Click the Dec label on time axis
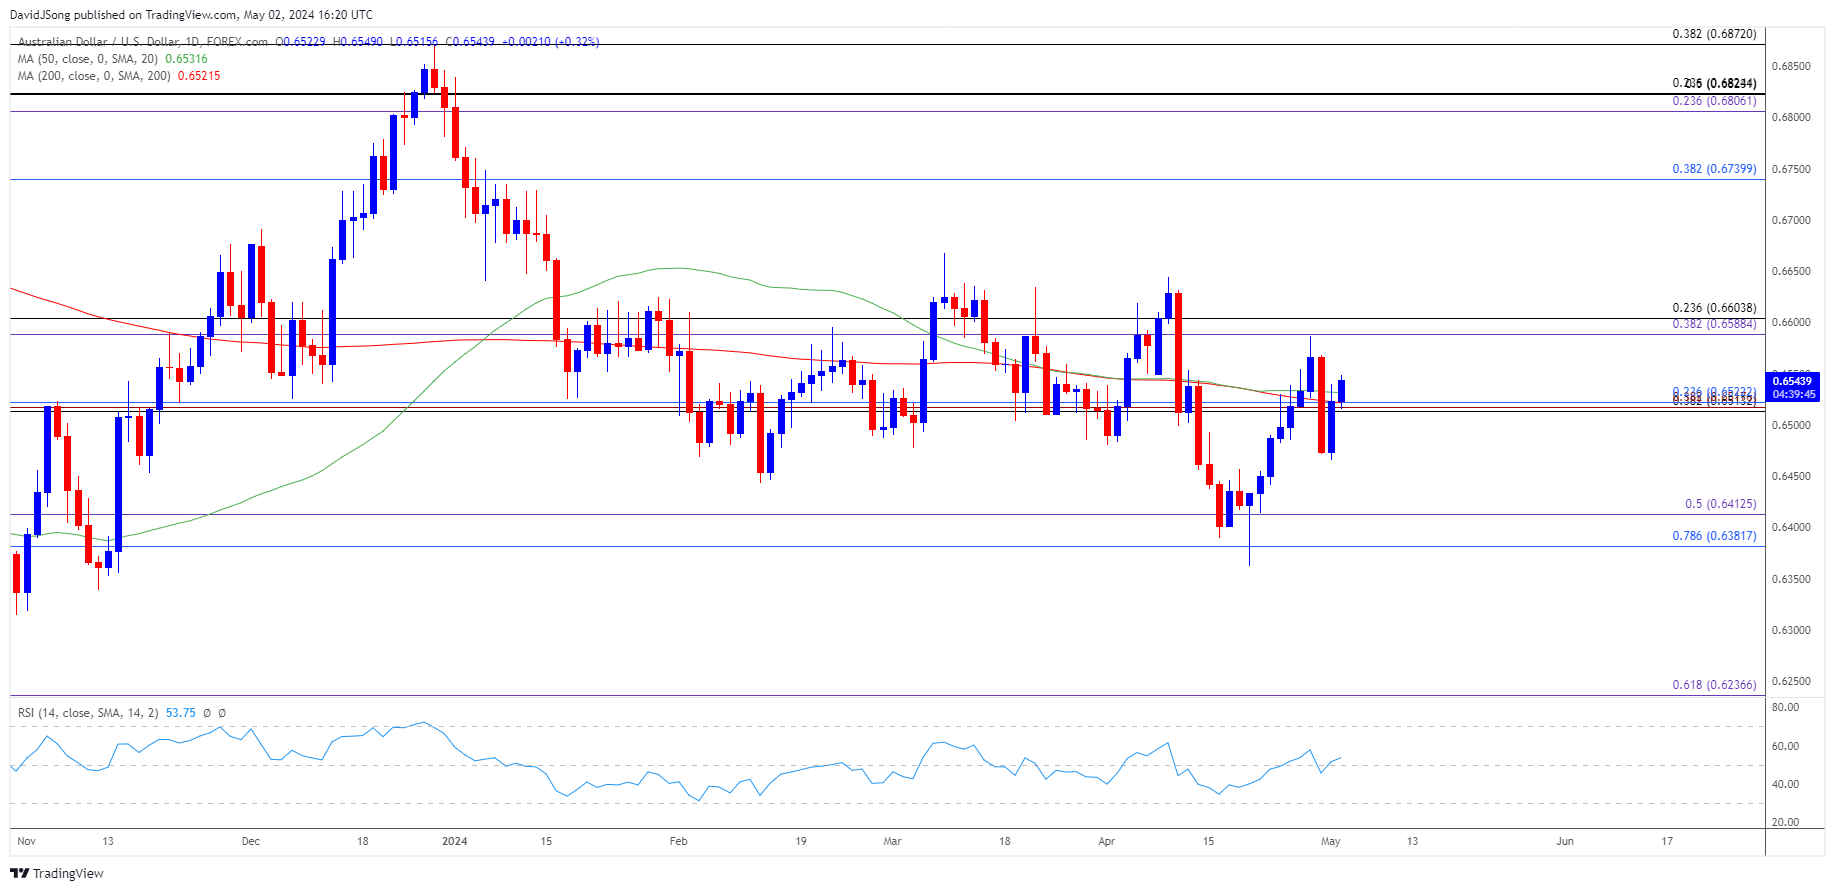The height and width of the screenshot is (891, 1835). tap(251, 841)
